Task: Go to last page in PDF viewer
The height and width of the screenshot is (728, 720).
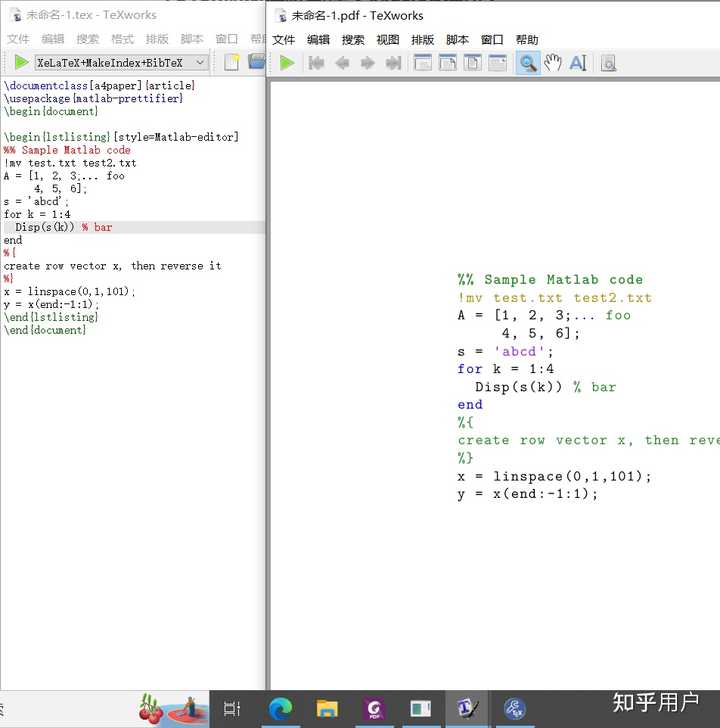Action: pos(393,63)
